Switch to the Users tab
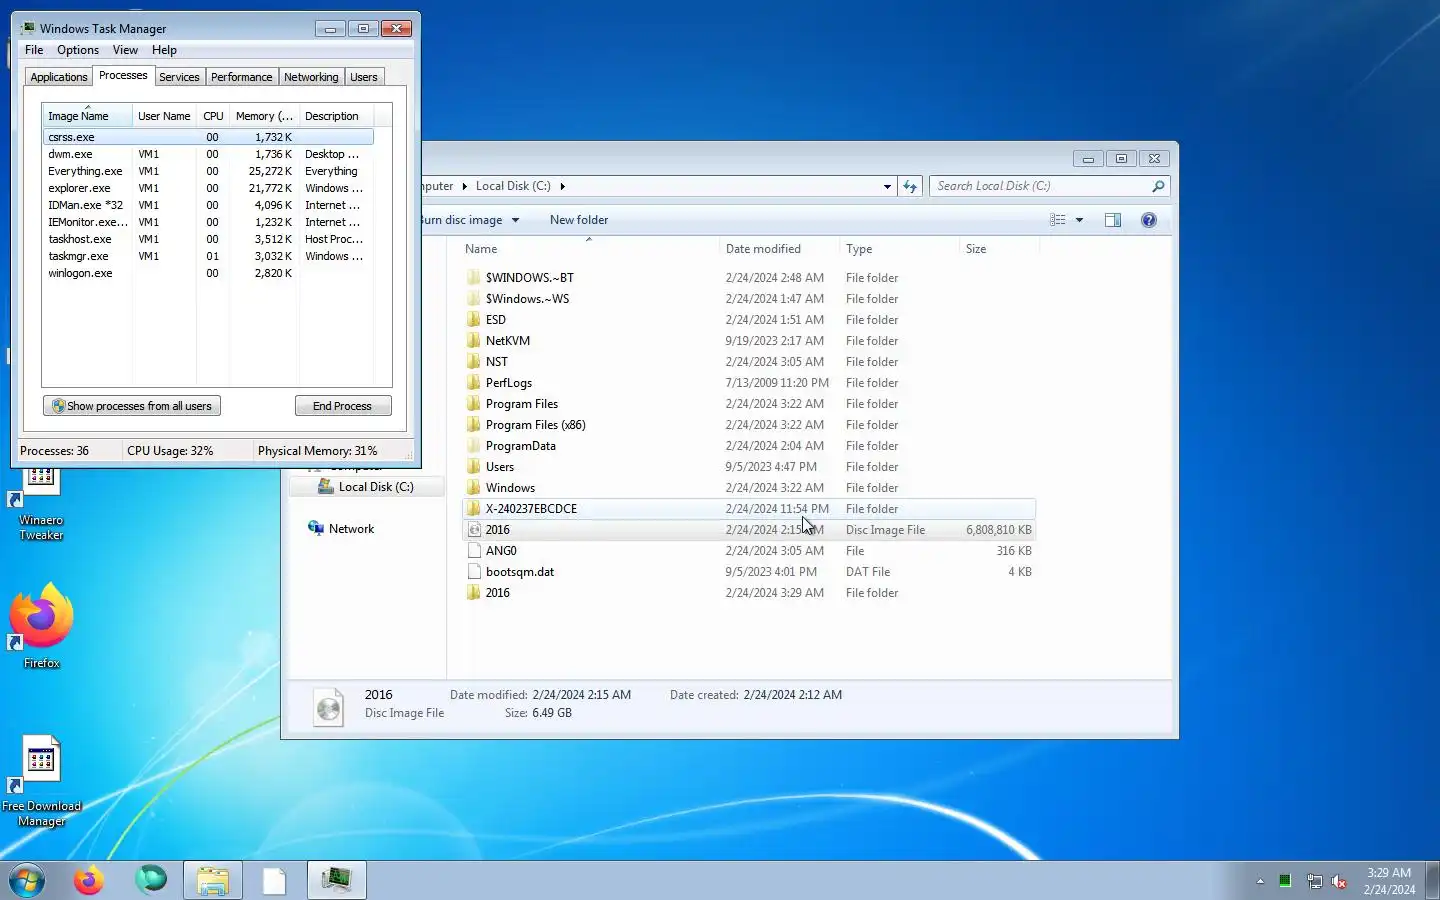The width and height of the screenshot is (1440, 900). coord(364,77)
